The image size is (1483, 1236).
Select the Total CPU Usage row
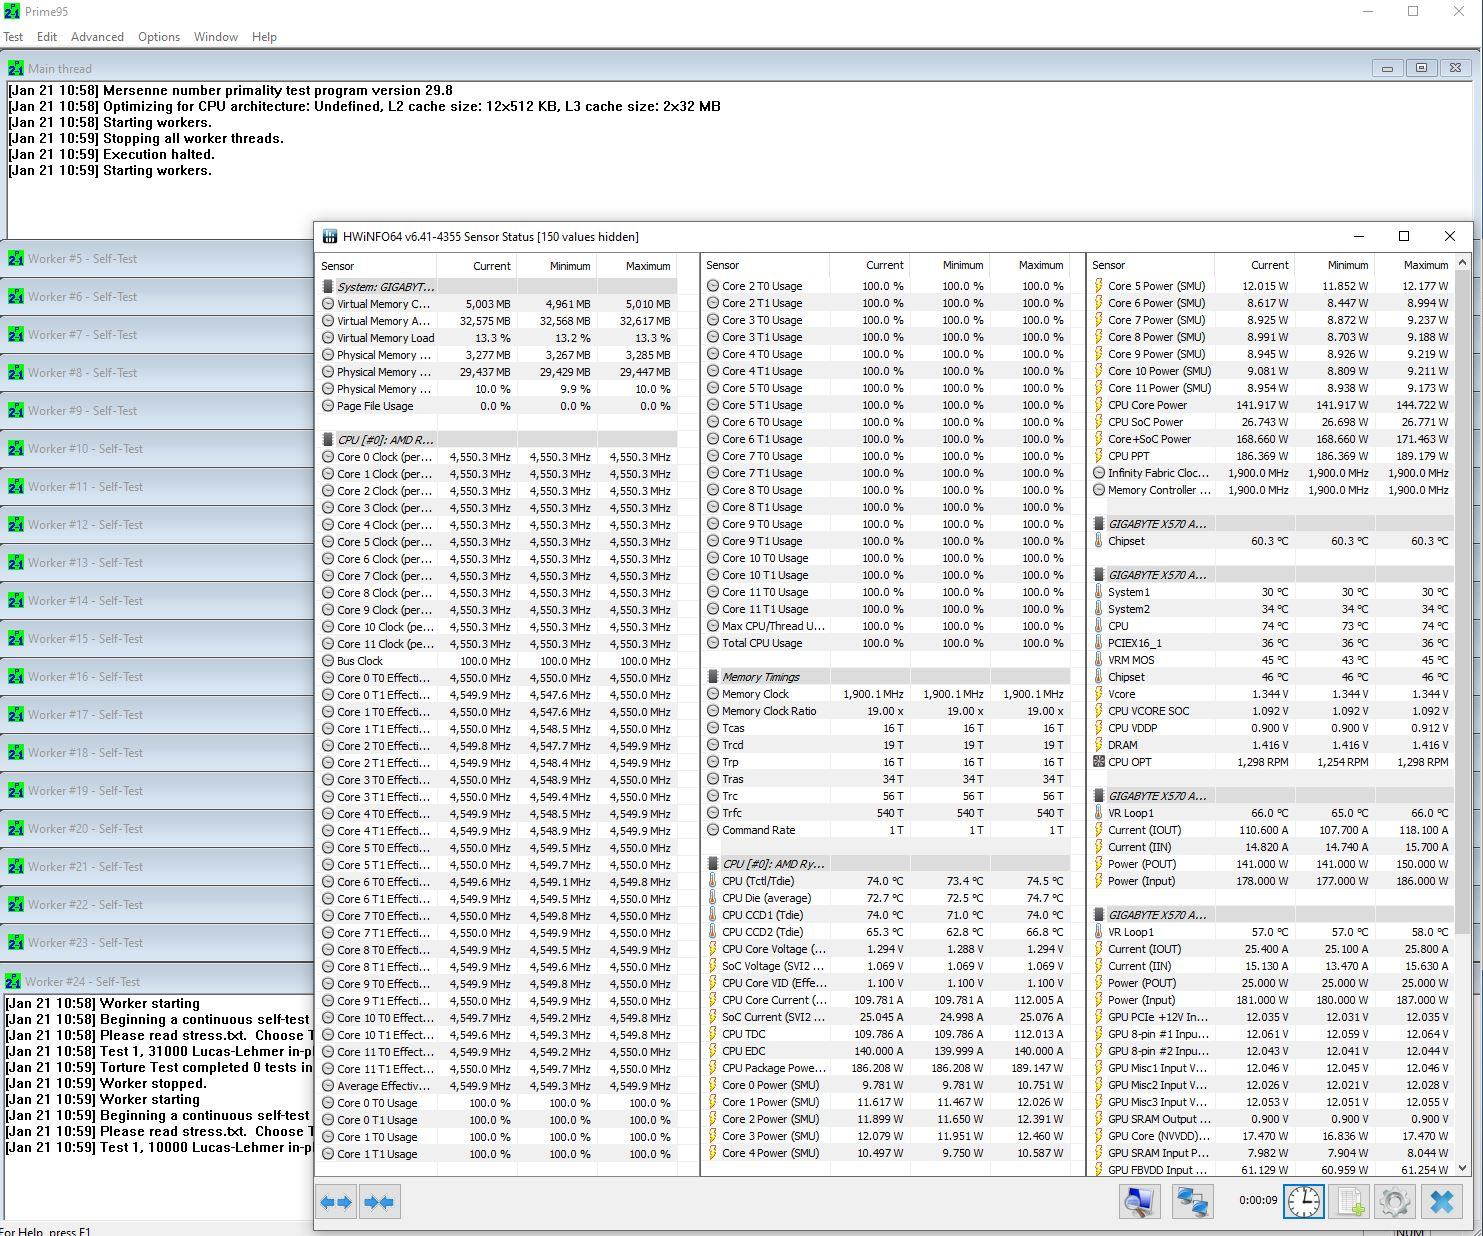(886, 643)
